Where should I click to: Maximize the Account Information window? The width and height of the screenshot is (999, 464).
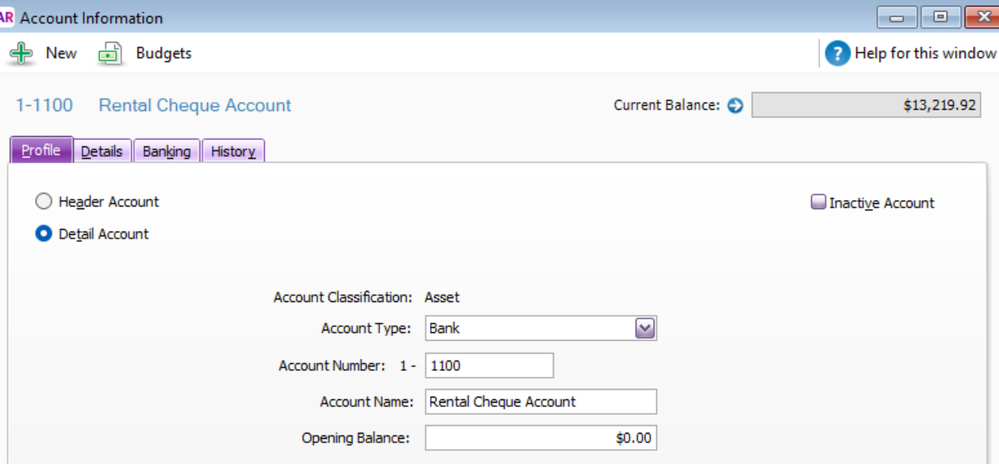click(940, 17)
